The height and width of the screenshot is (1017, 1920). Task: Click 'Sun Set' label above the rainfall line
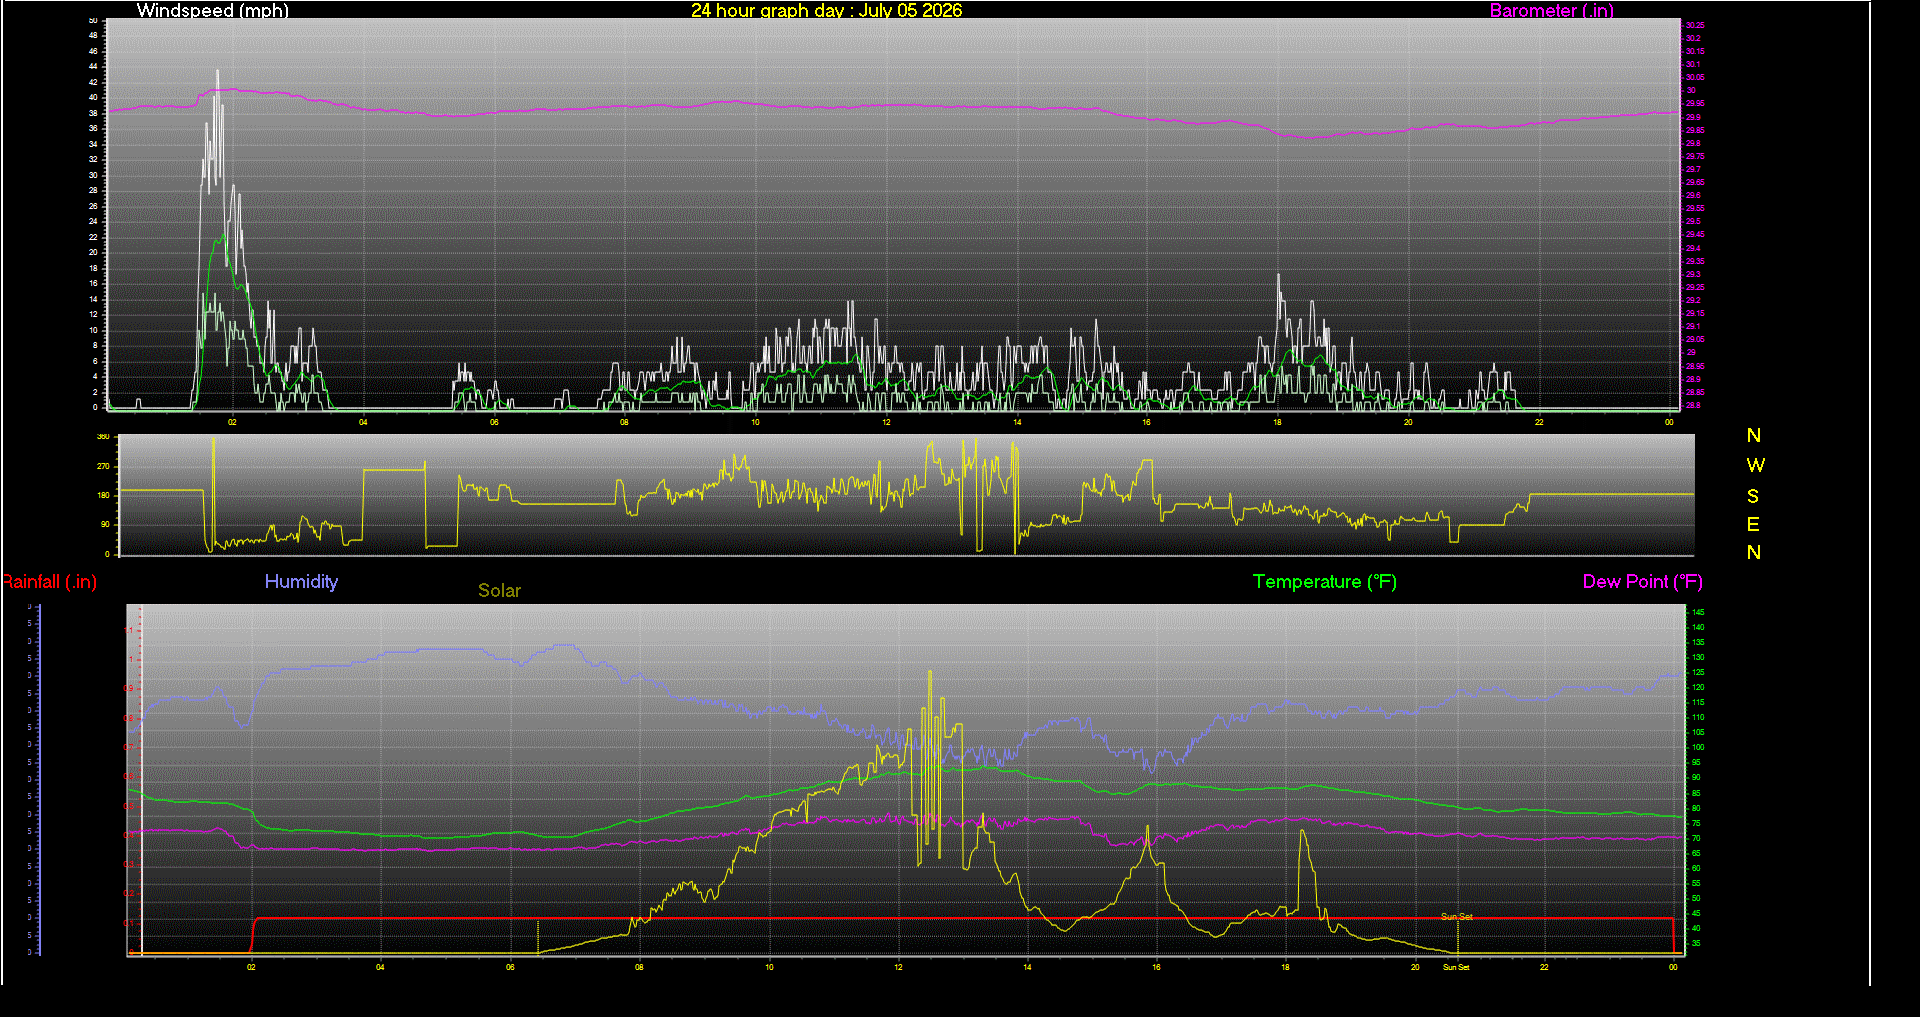[1457, 917]
